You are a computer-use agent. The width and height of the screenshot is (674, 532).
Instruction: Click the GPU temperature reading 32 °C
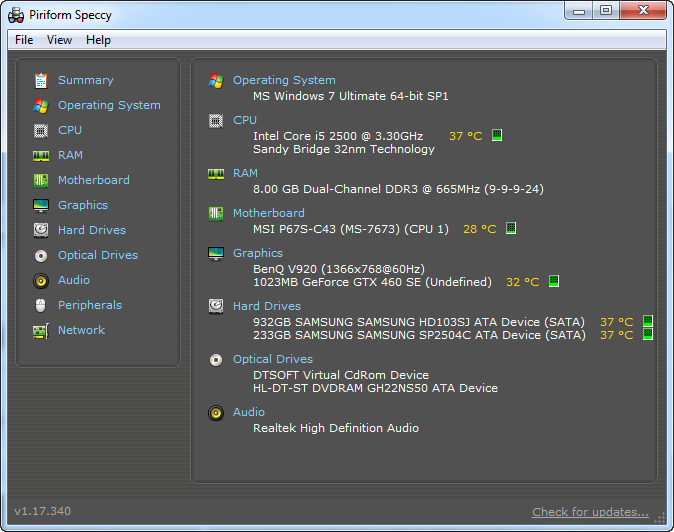[x=523, y=282]
